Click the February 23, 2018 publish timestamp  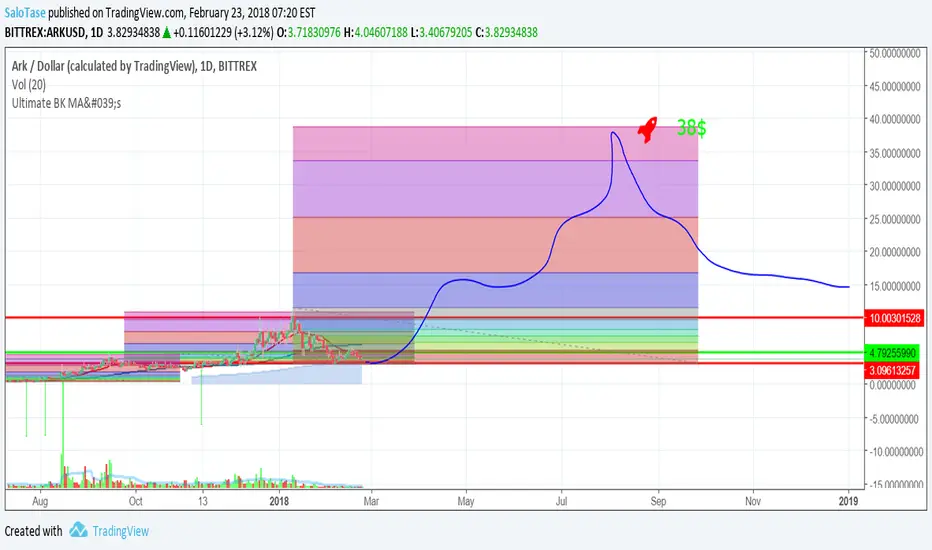(x=252, y=12)
